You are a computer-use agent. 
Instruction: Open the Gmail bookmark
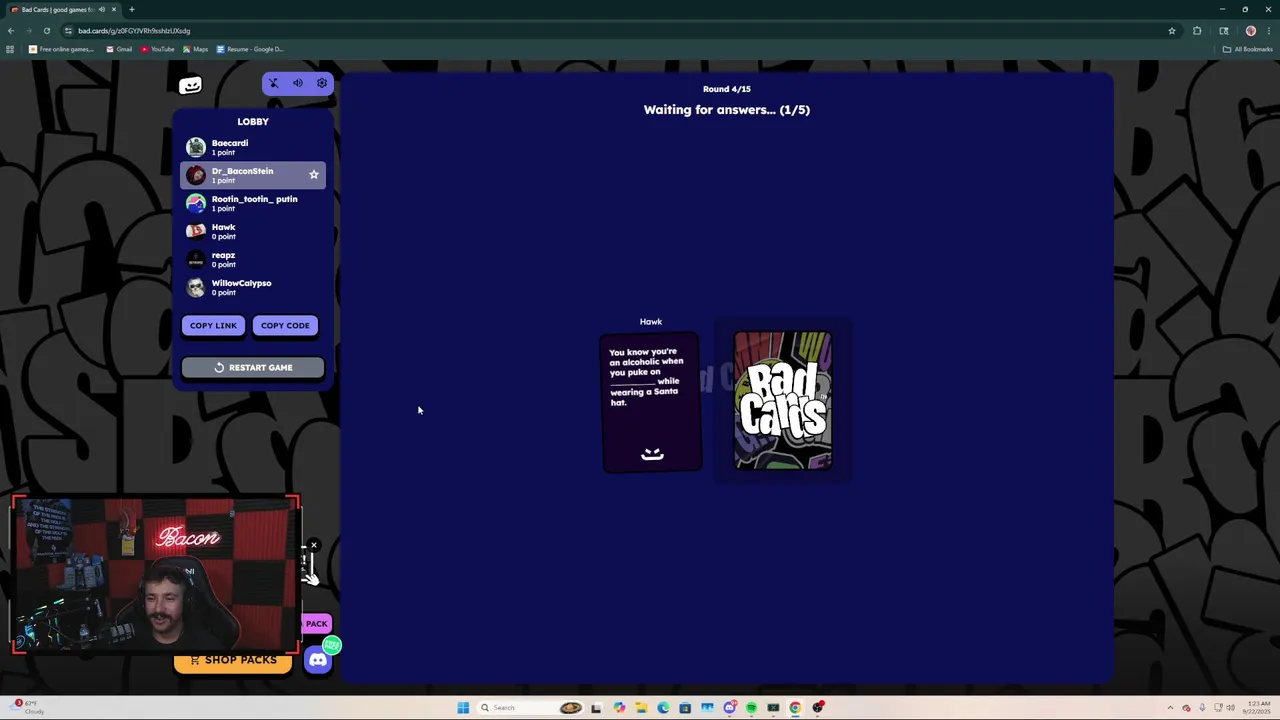click(119, 49)
